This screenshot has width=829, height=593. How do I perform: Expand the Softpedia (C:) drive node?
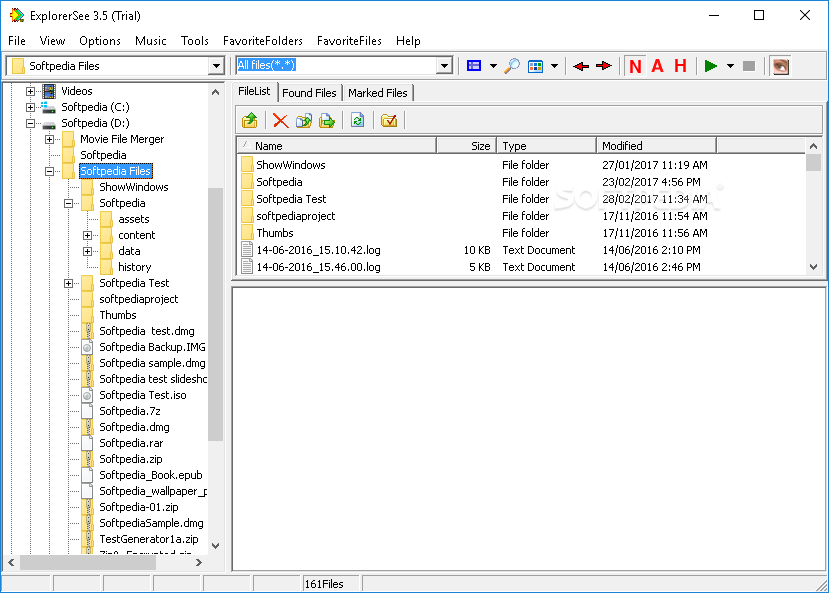click(31, 107)
